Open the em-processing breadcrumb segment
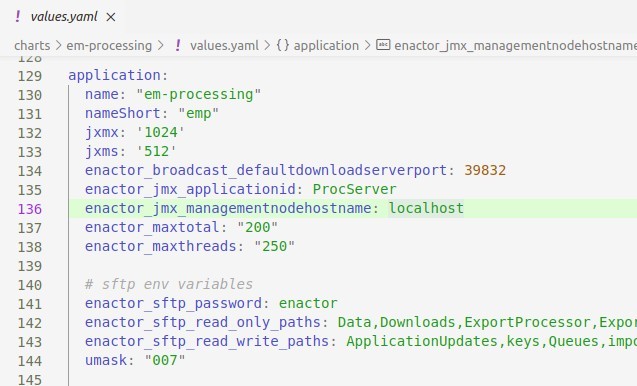This screenshot has width=637, height=386. coord(109,46)
